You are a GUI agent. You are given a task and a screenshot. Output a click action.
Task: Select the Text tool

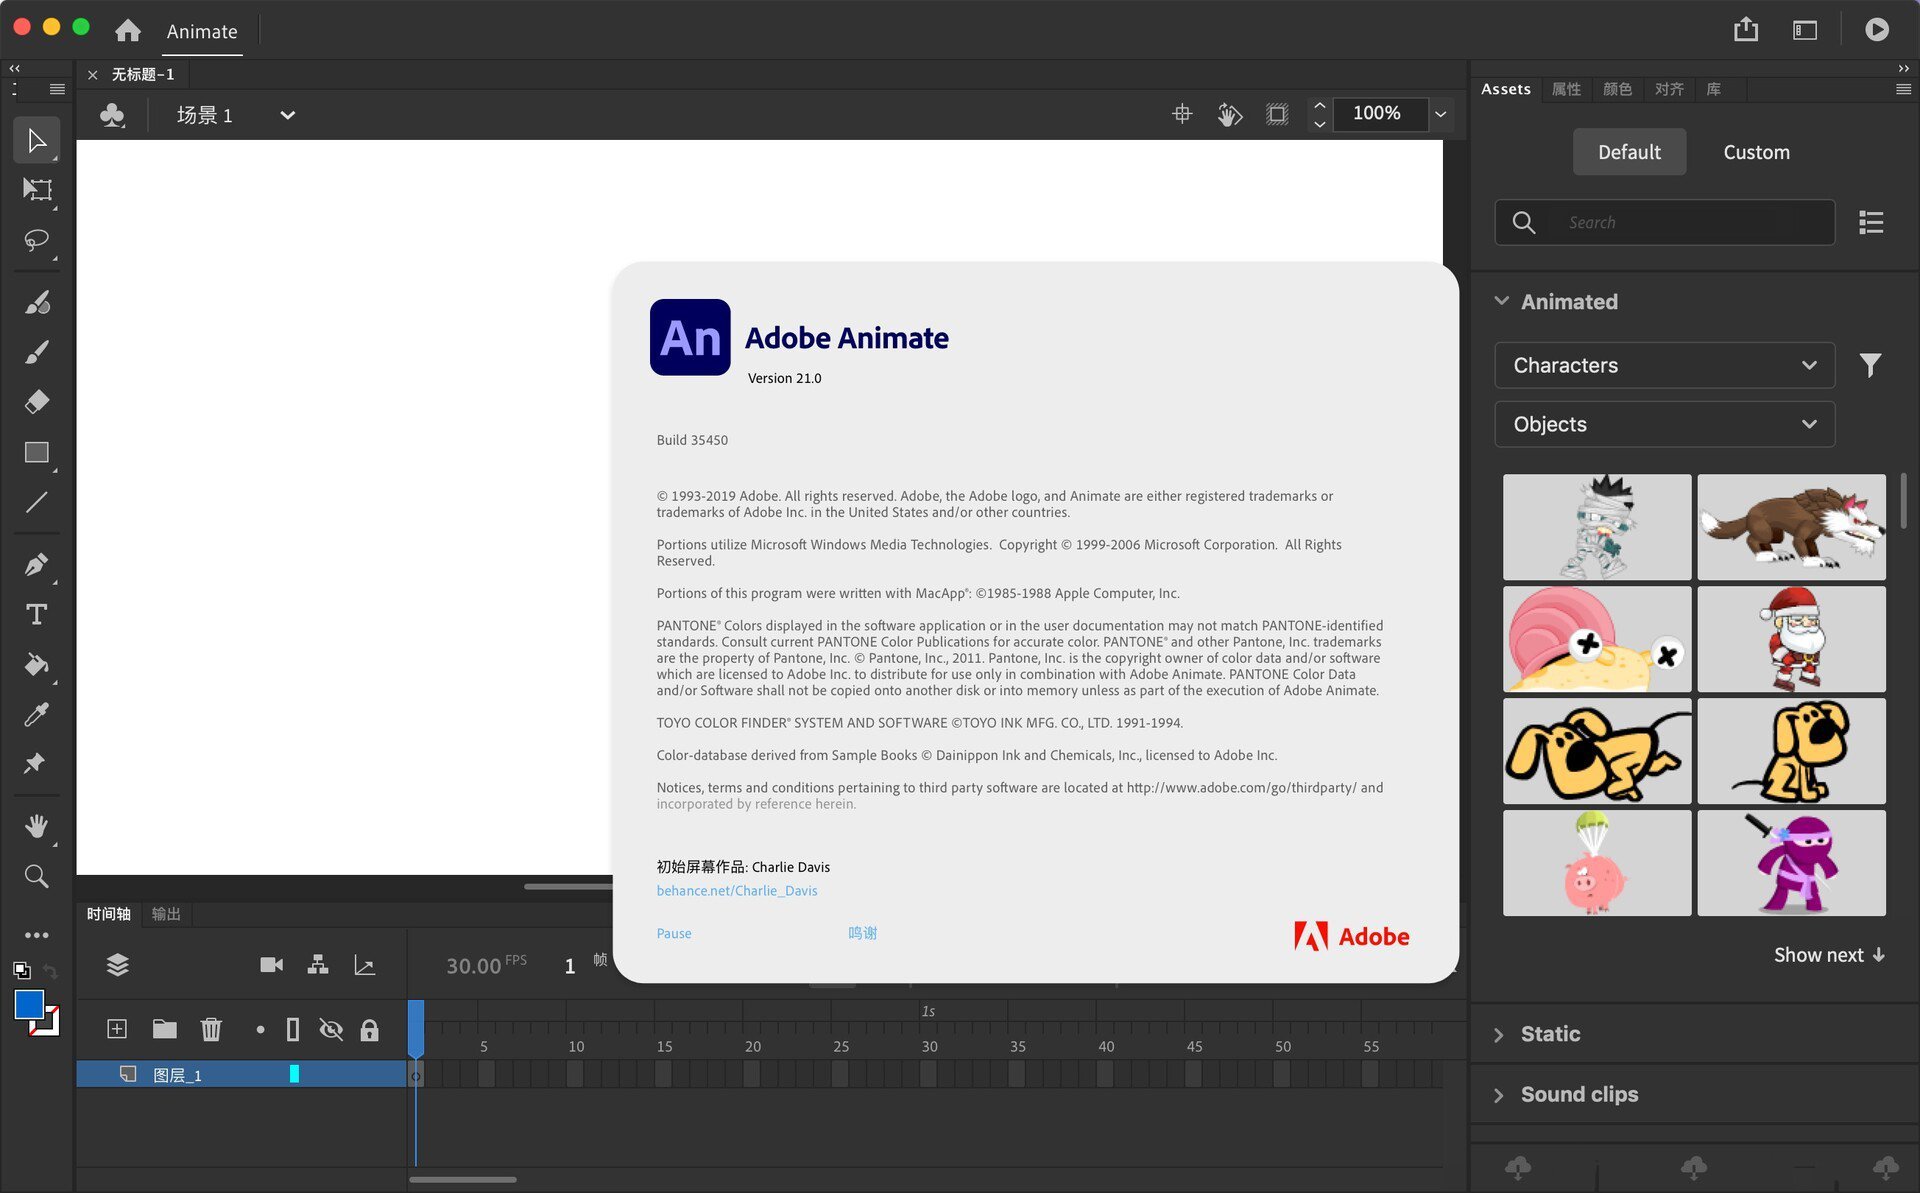(36, 614)
